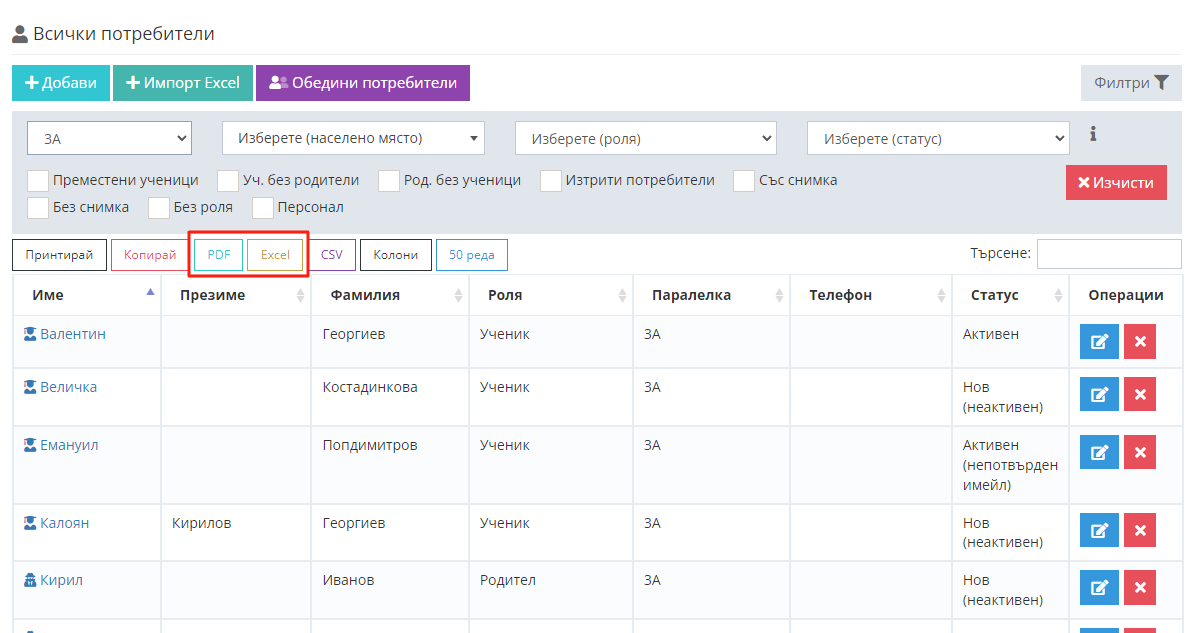Viewport: 1194px width, 633px height.
Task: Edit user Калоян Кирилов Георгиев
Action: point(1099,530)
